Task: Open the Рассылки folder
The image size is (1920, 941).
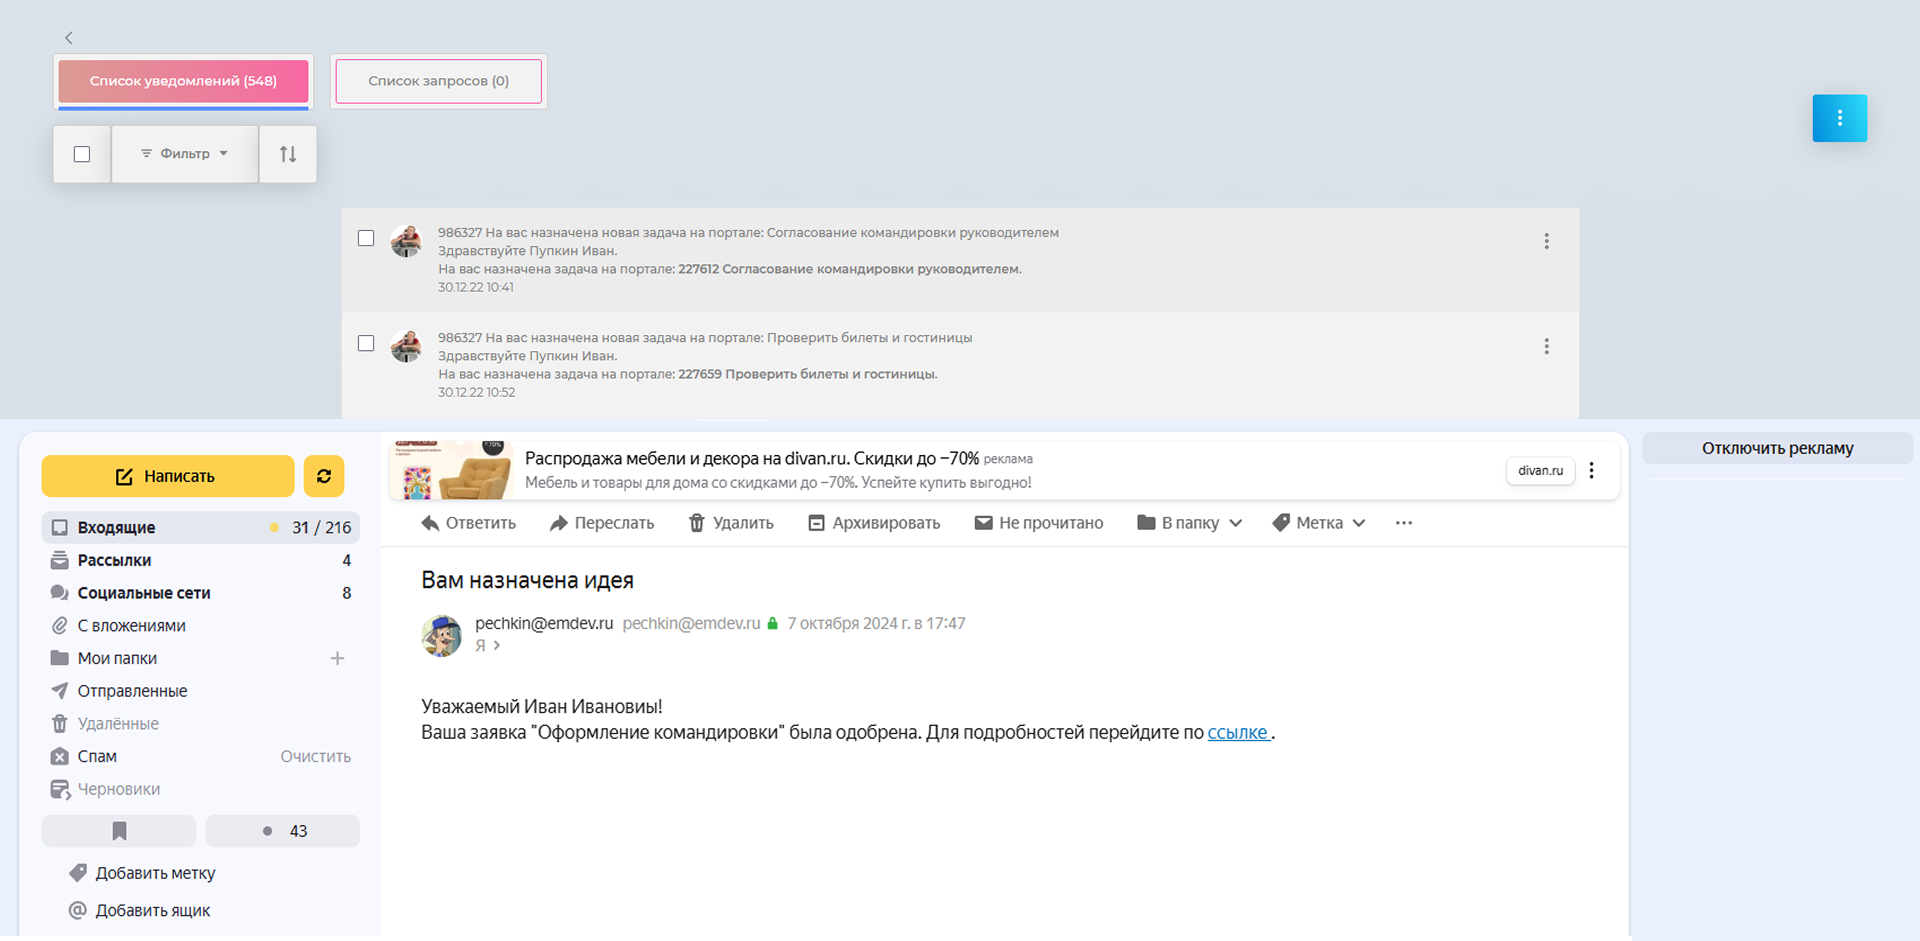Action: pos(115,560)
